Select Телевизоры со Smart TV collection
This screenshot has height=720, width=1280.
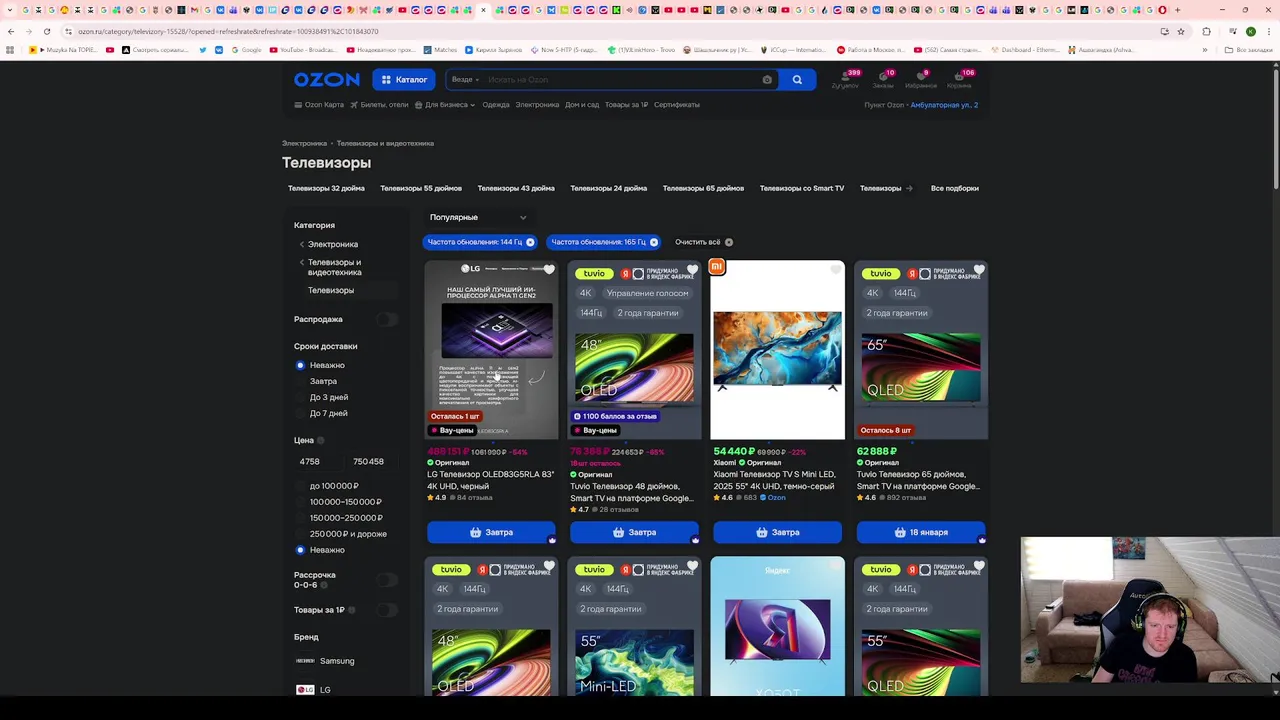802,188
